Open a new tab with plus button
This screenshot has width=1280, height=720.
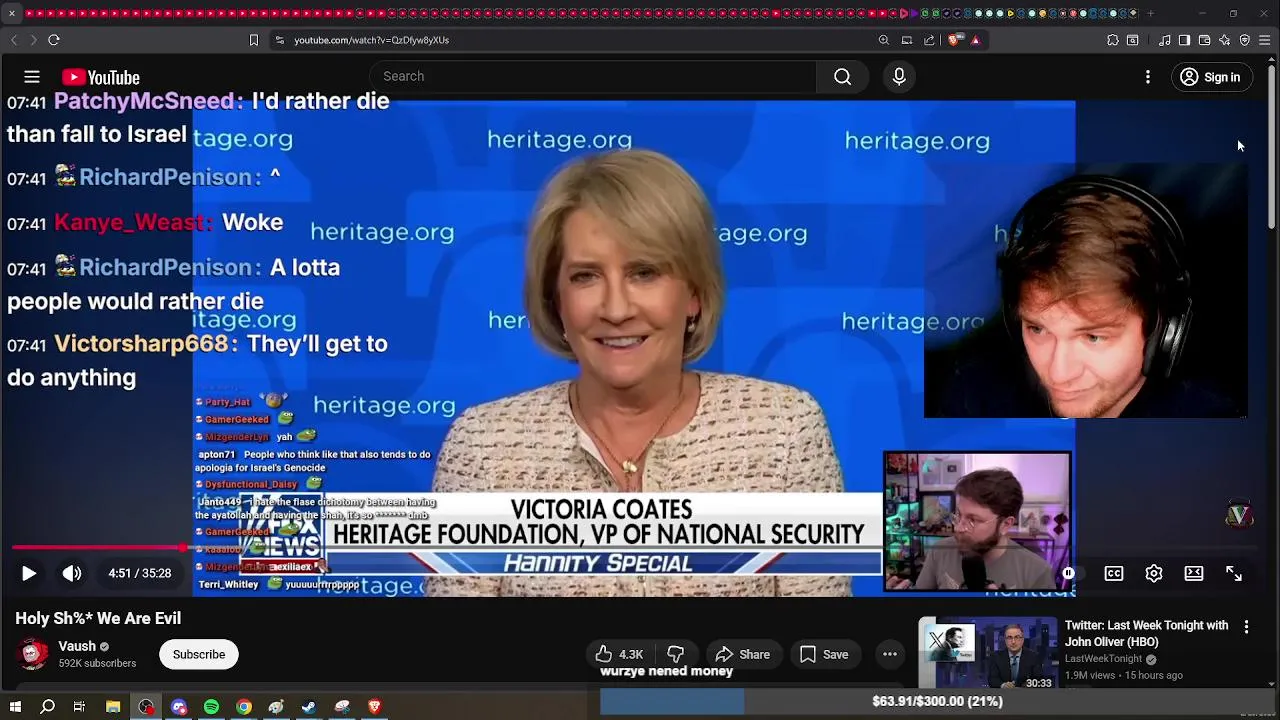coord(1150,13)
